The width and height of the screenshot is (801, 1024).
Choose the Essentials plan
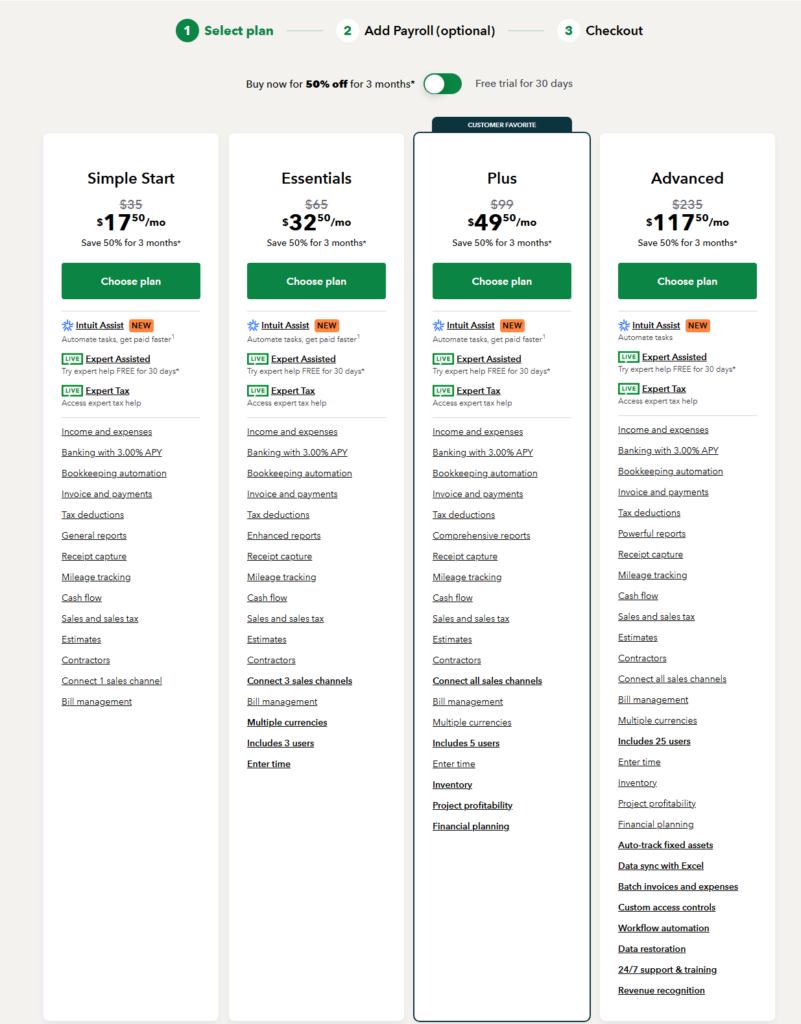click(x=316, y=281)
